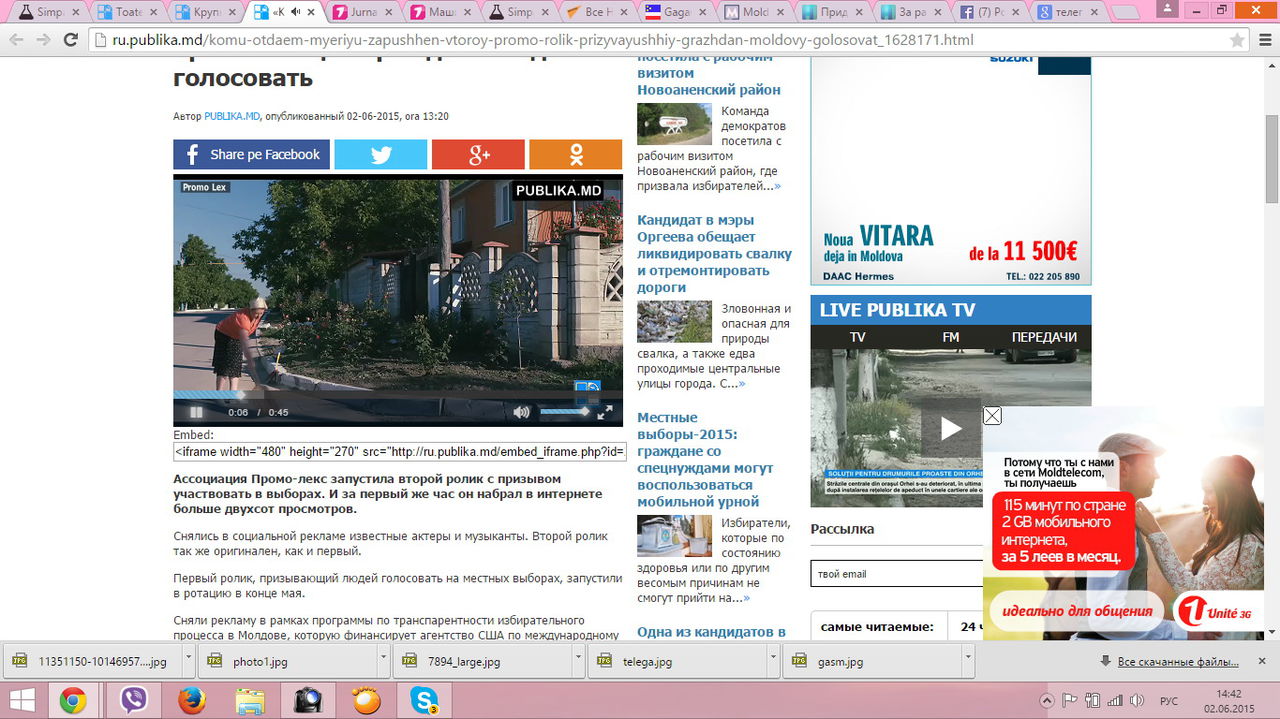1280x719 pixels.
Task: Open Viber from the taskbar
Action: click(x=133, y=701)
